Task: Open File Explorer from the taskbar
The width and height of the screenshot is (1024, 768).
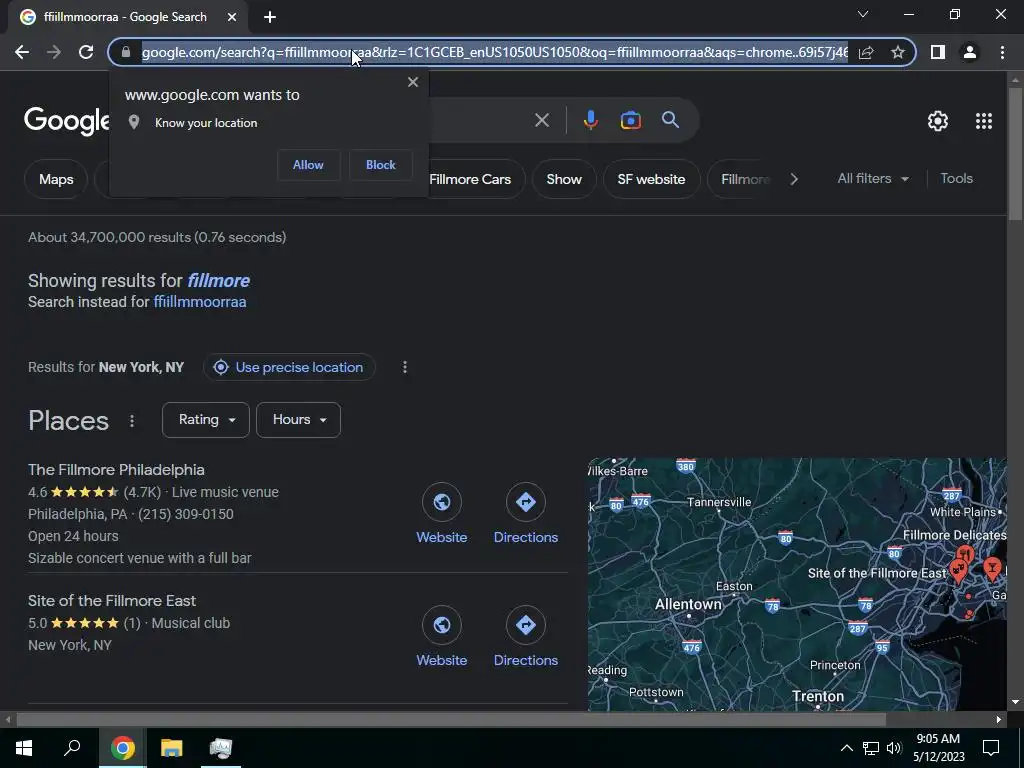Action: pyautogui.click(x=172, y=748)
